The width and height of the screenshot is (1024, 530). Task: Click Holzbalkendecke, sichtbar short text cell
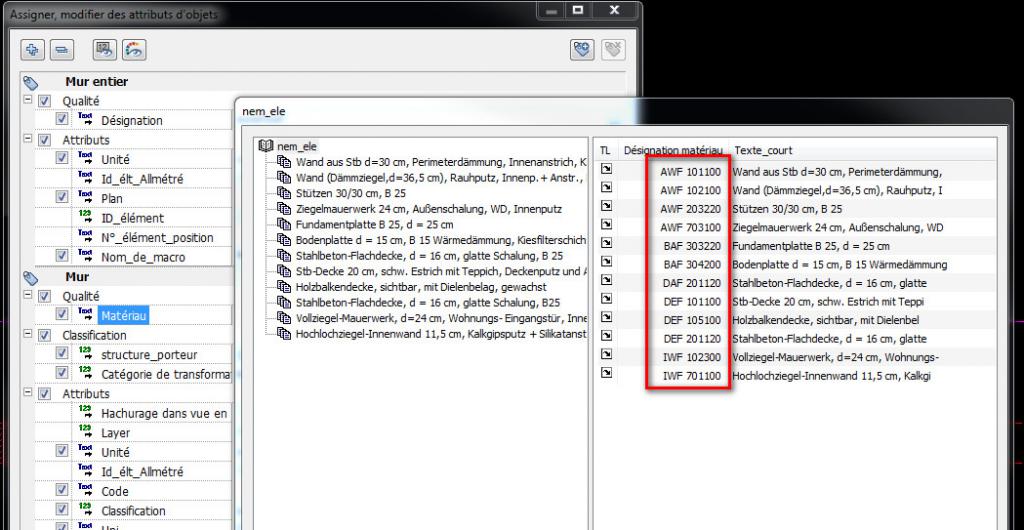[x=826, y=320]
